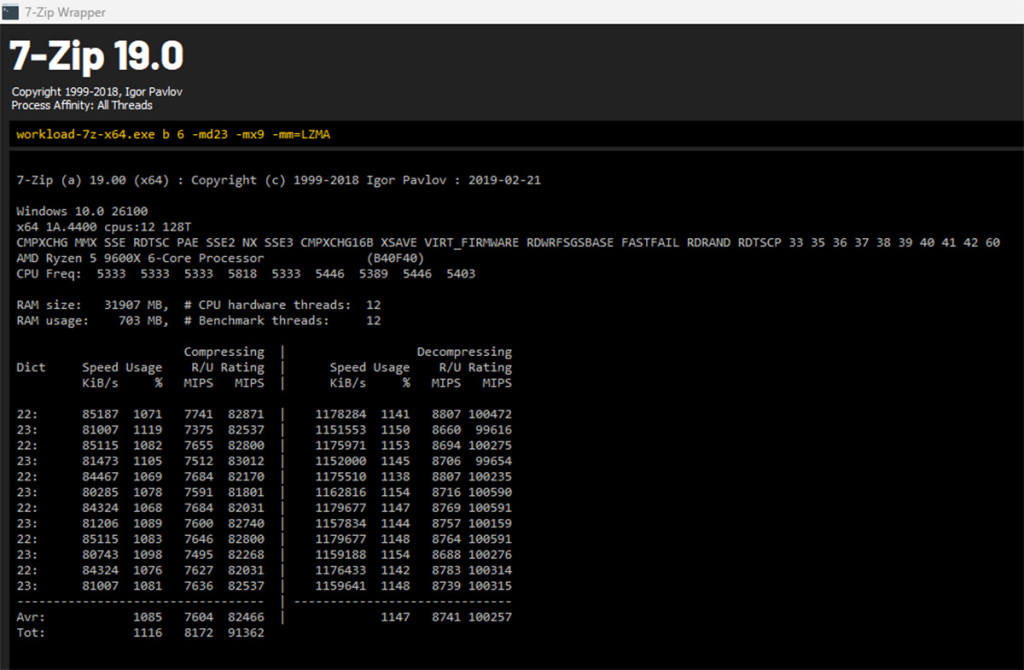This screenshot has width=1024, height=670.
Task: Click decompressing speed "1152000"
Action: pyautogui.click(x=341, y=461)
